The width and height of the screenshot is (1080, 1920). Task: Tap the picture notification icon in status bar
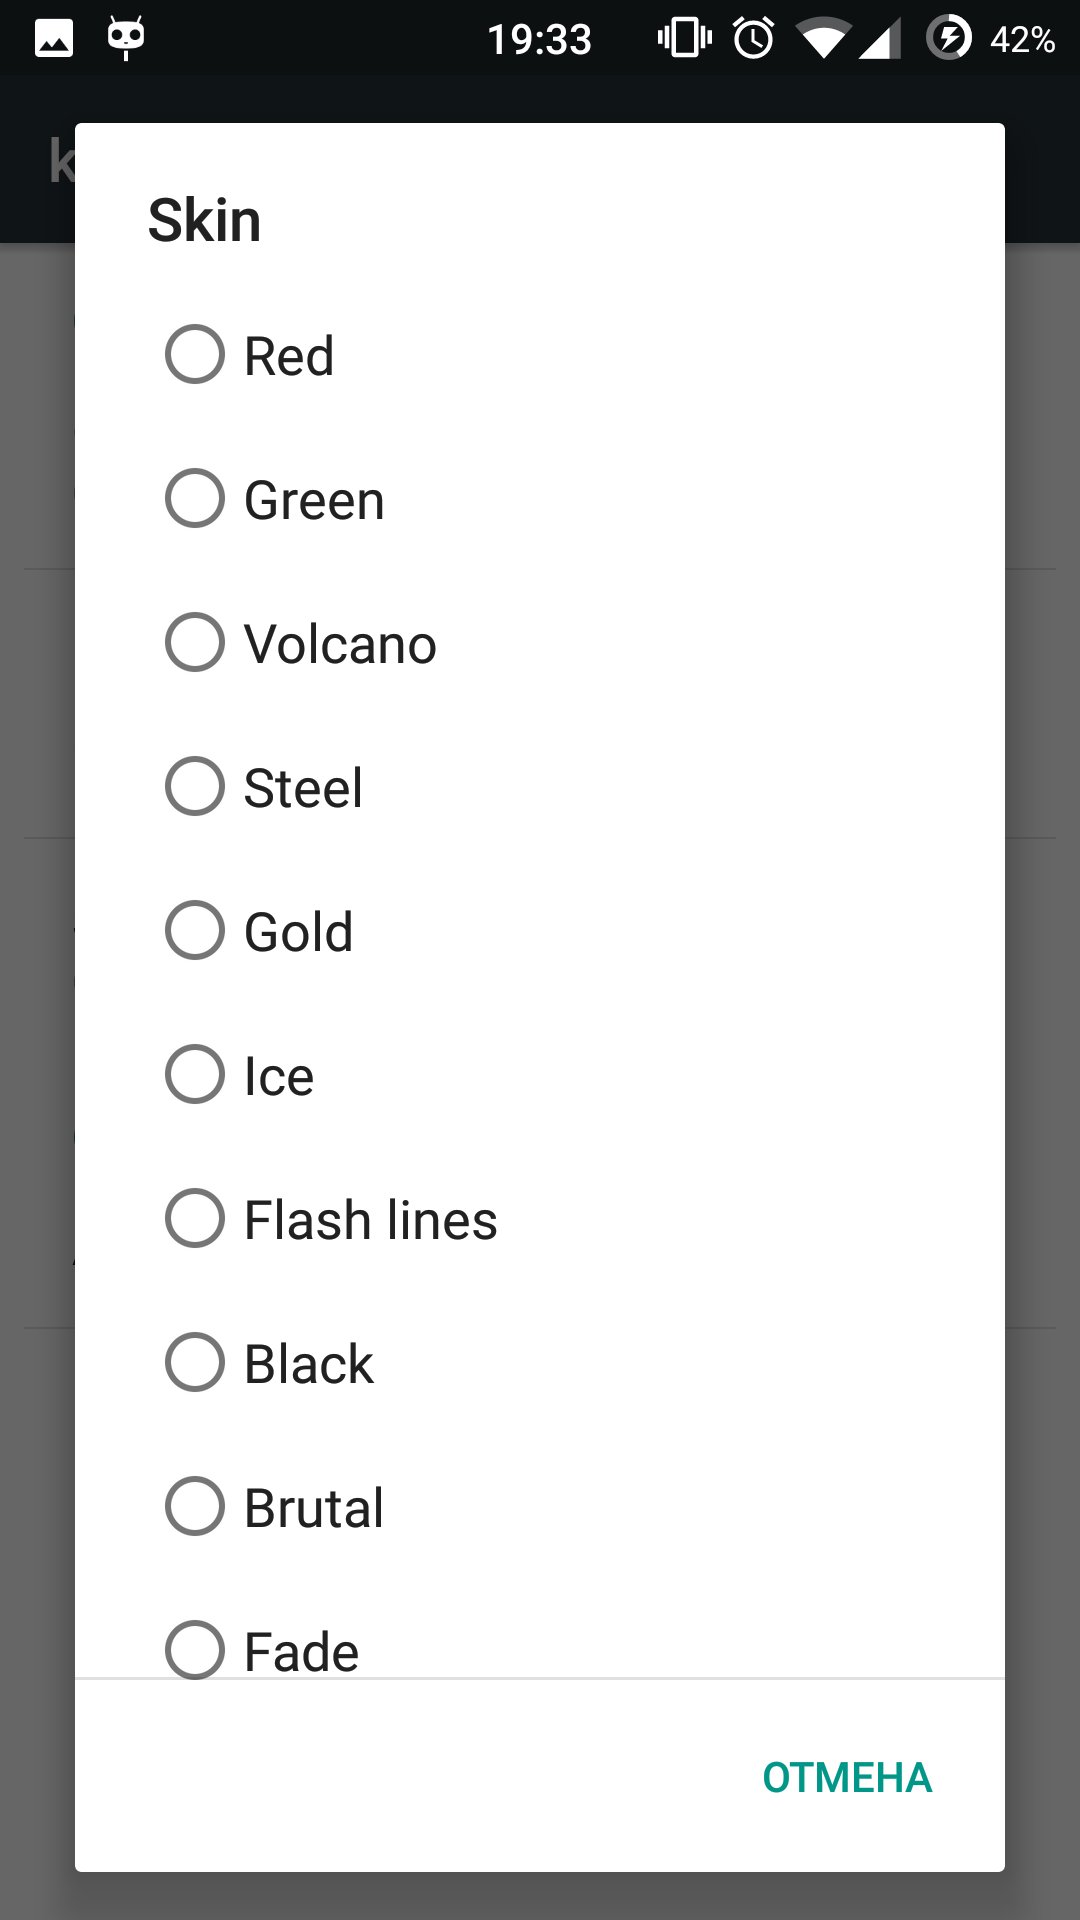click(x=54, y=39)
